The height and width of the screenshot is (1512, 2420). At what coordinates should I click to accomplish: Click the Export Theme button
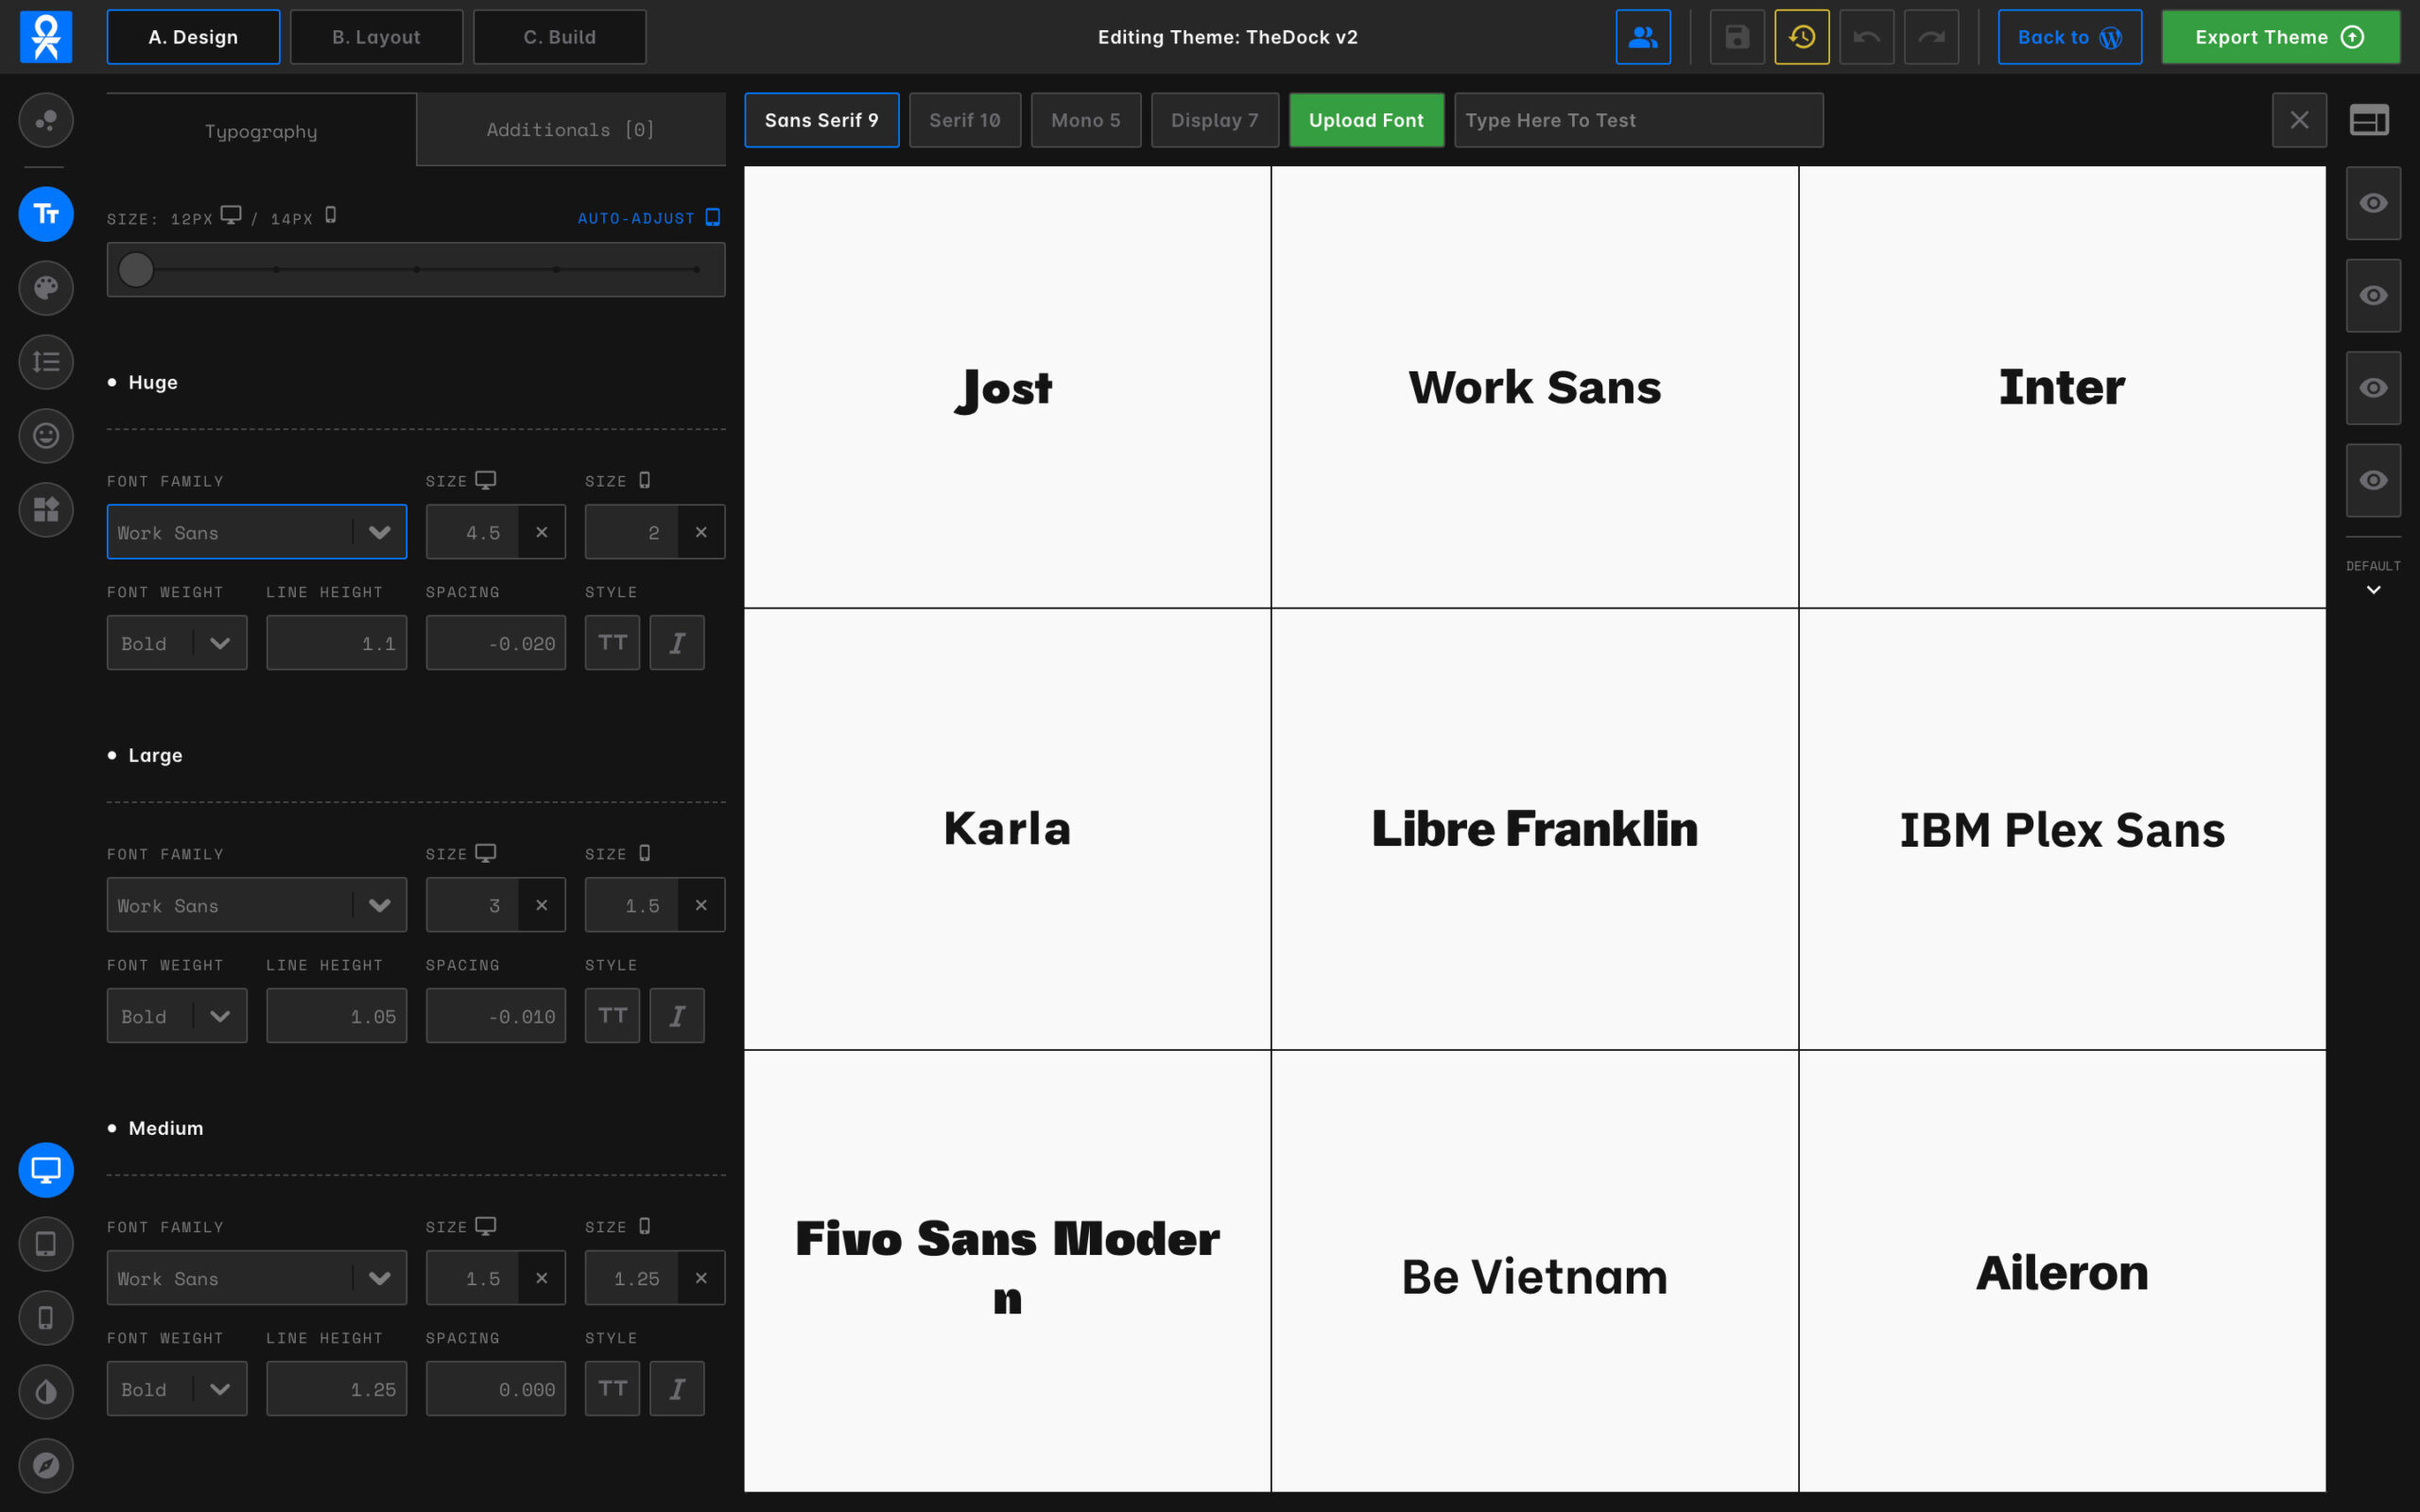point(2279,37)
